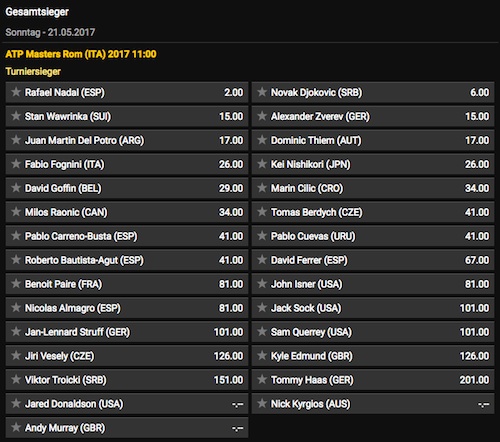
Task: Click the star next to David Ferrer
Action: coord(262,260)
